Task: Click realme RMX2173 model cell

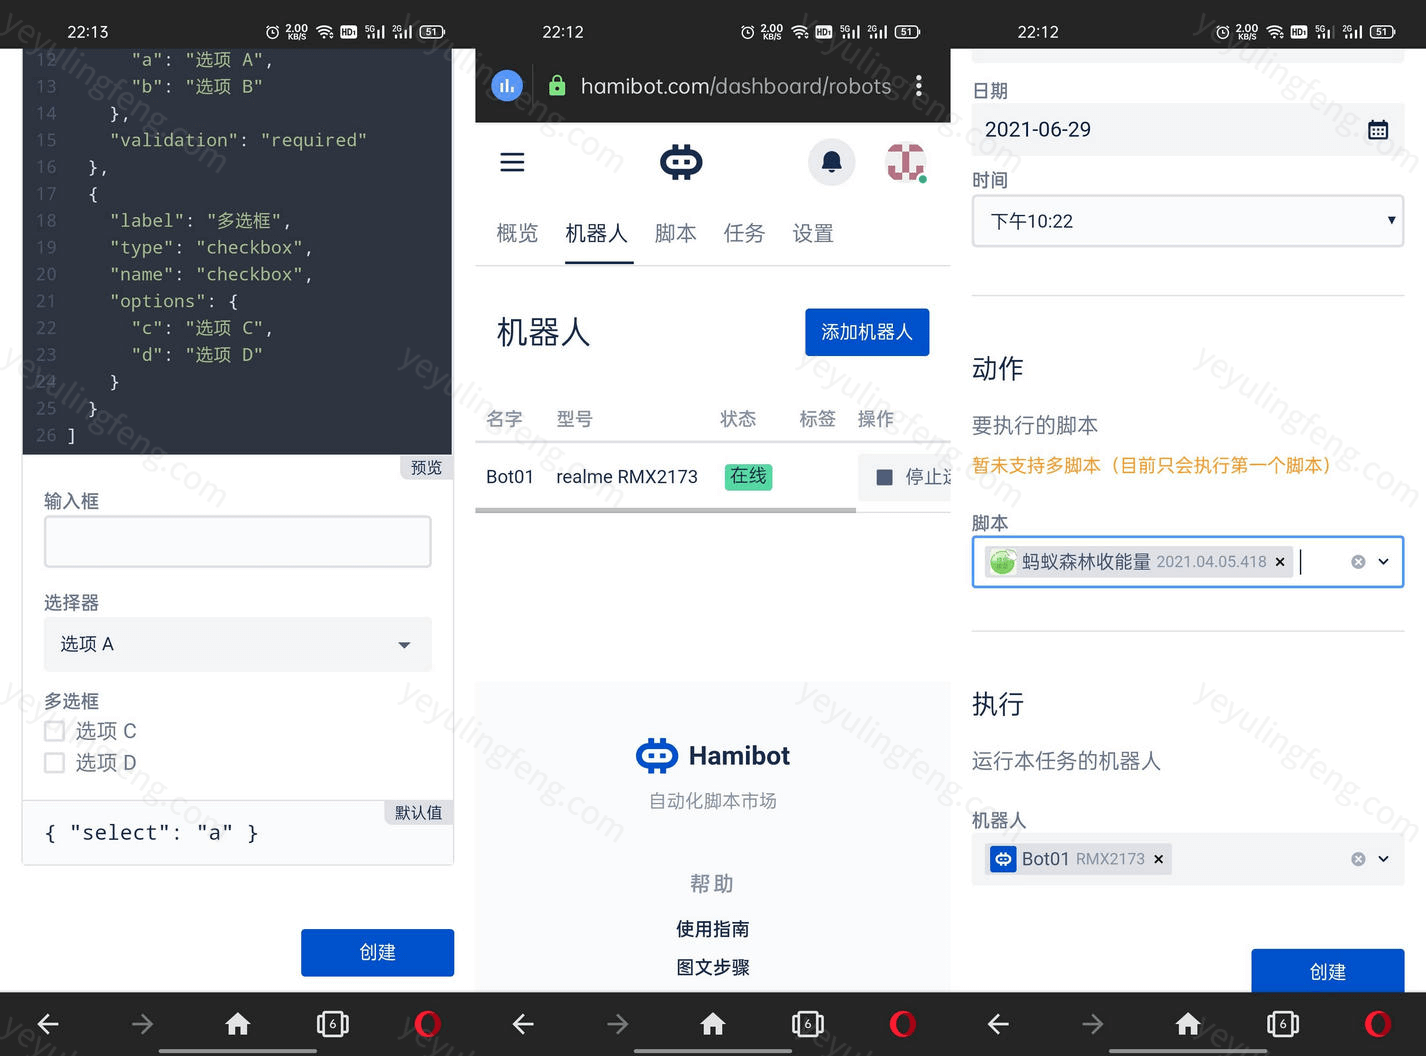Action: pos(627,477)
